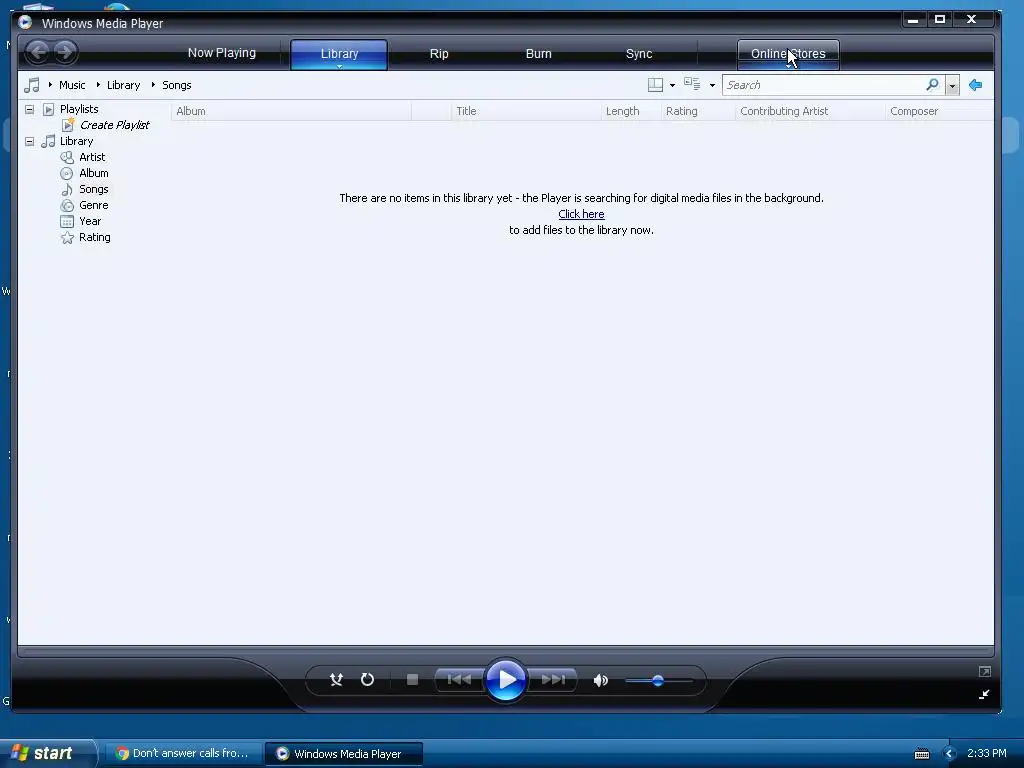The width and height of the screenshot is (1024, 768).
Task: Open the Rip tab
Action: (x=439, y=54)
